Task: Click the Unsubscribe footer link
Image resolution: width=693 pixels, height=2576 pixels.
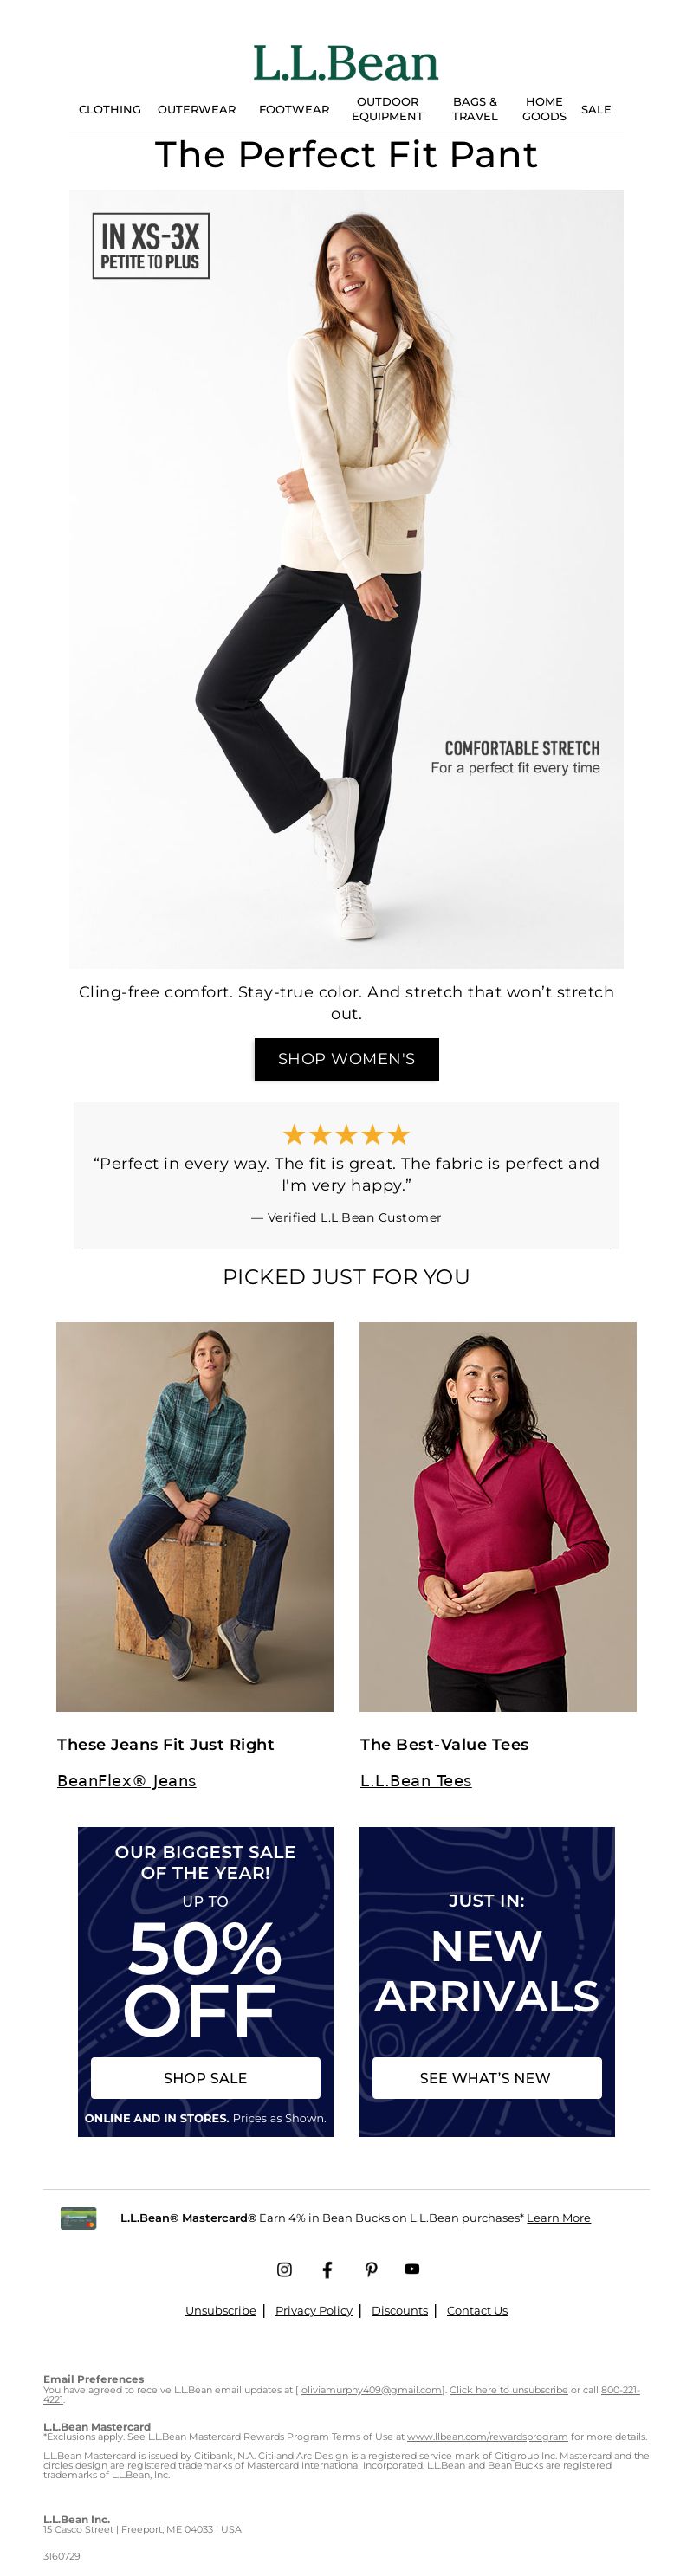Action: coord(221,2310)
